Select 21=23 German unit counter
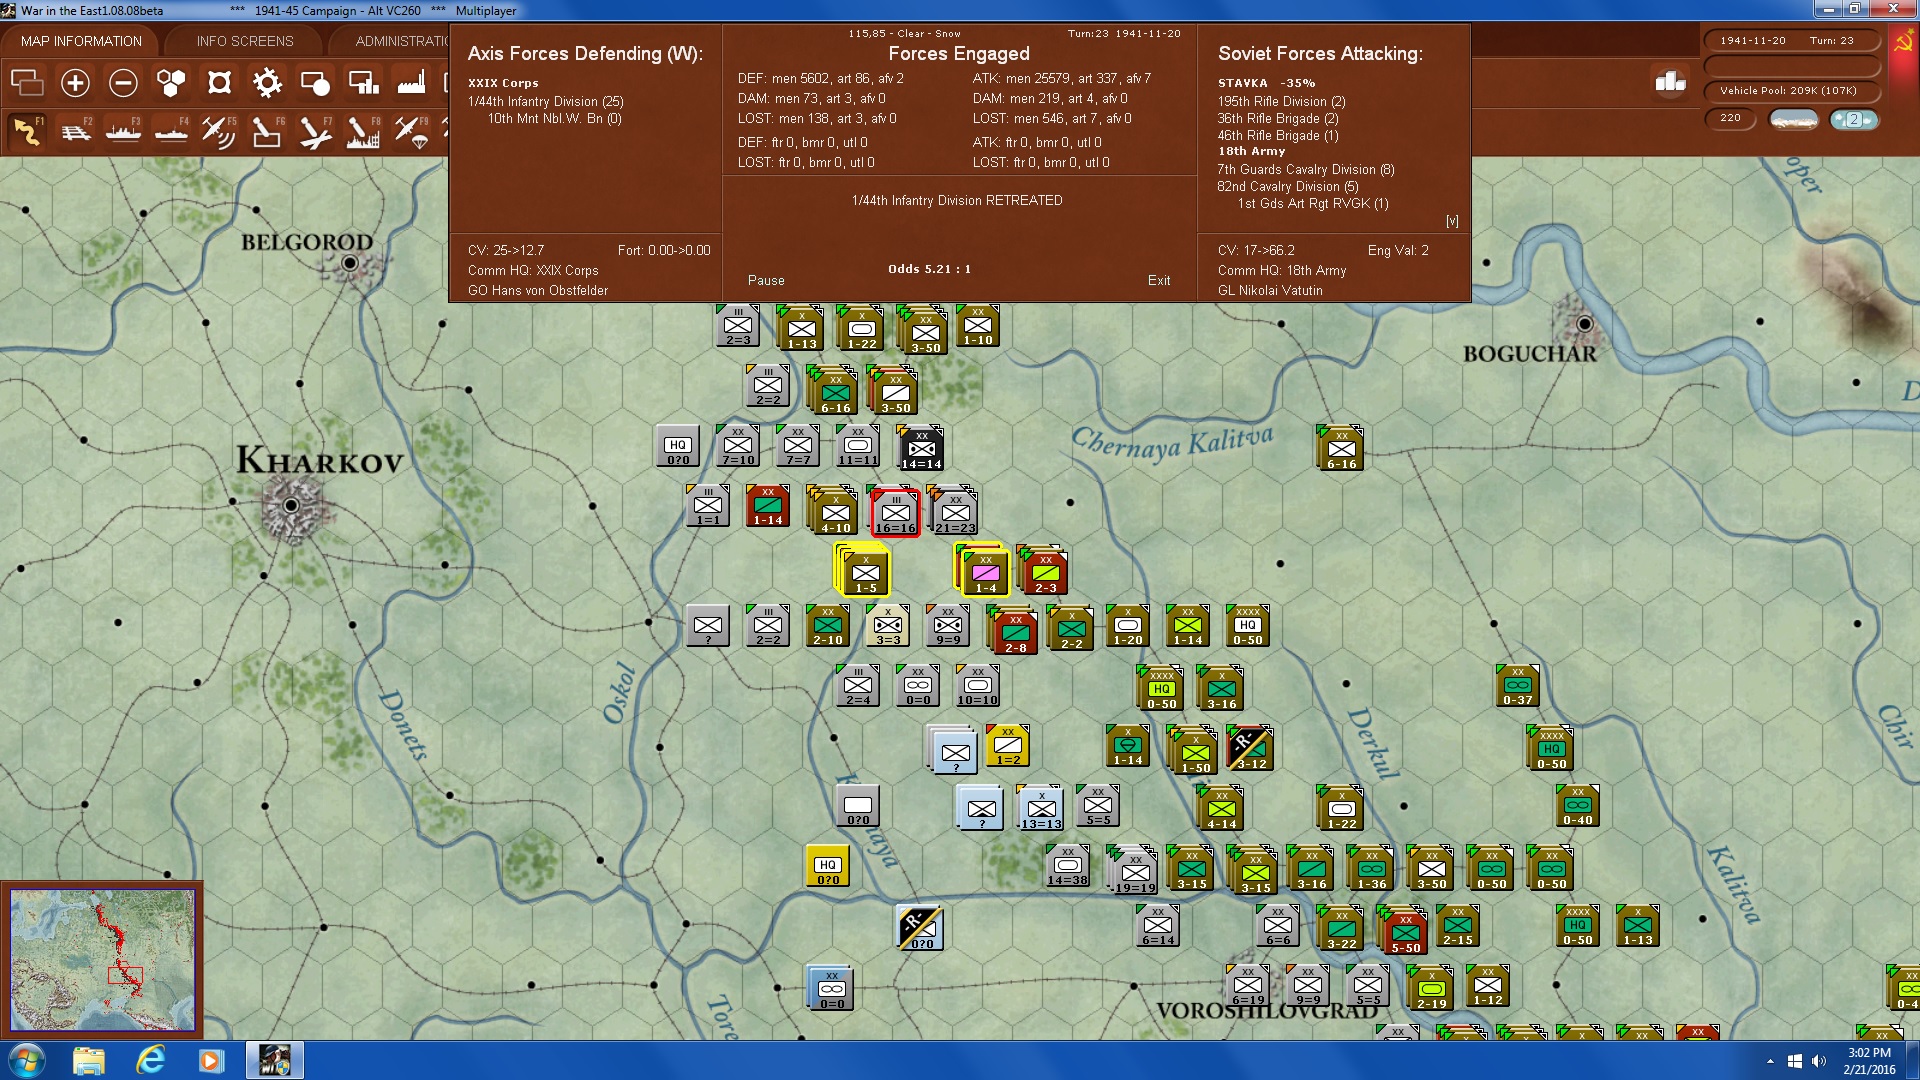This screenshot has height=1080, width=1920. point(954,511)
